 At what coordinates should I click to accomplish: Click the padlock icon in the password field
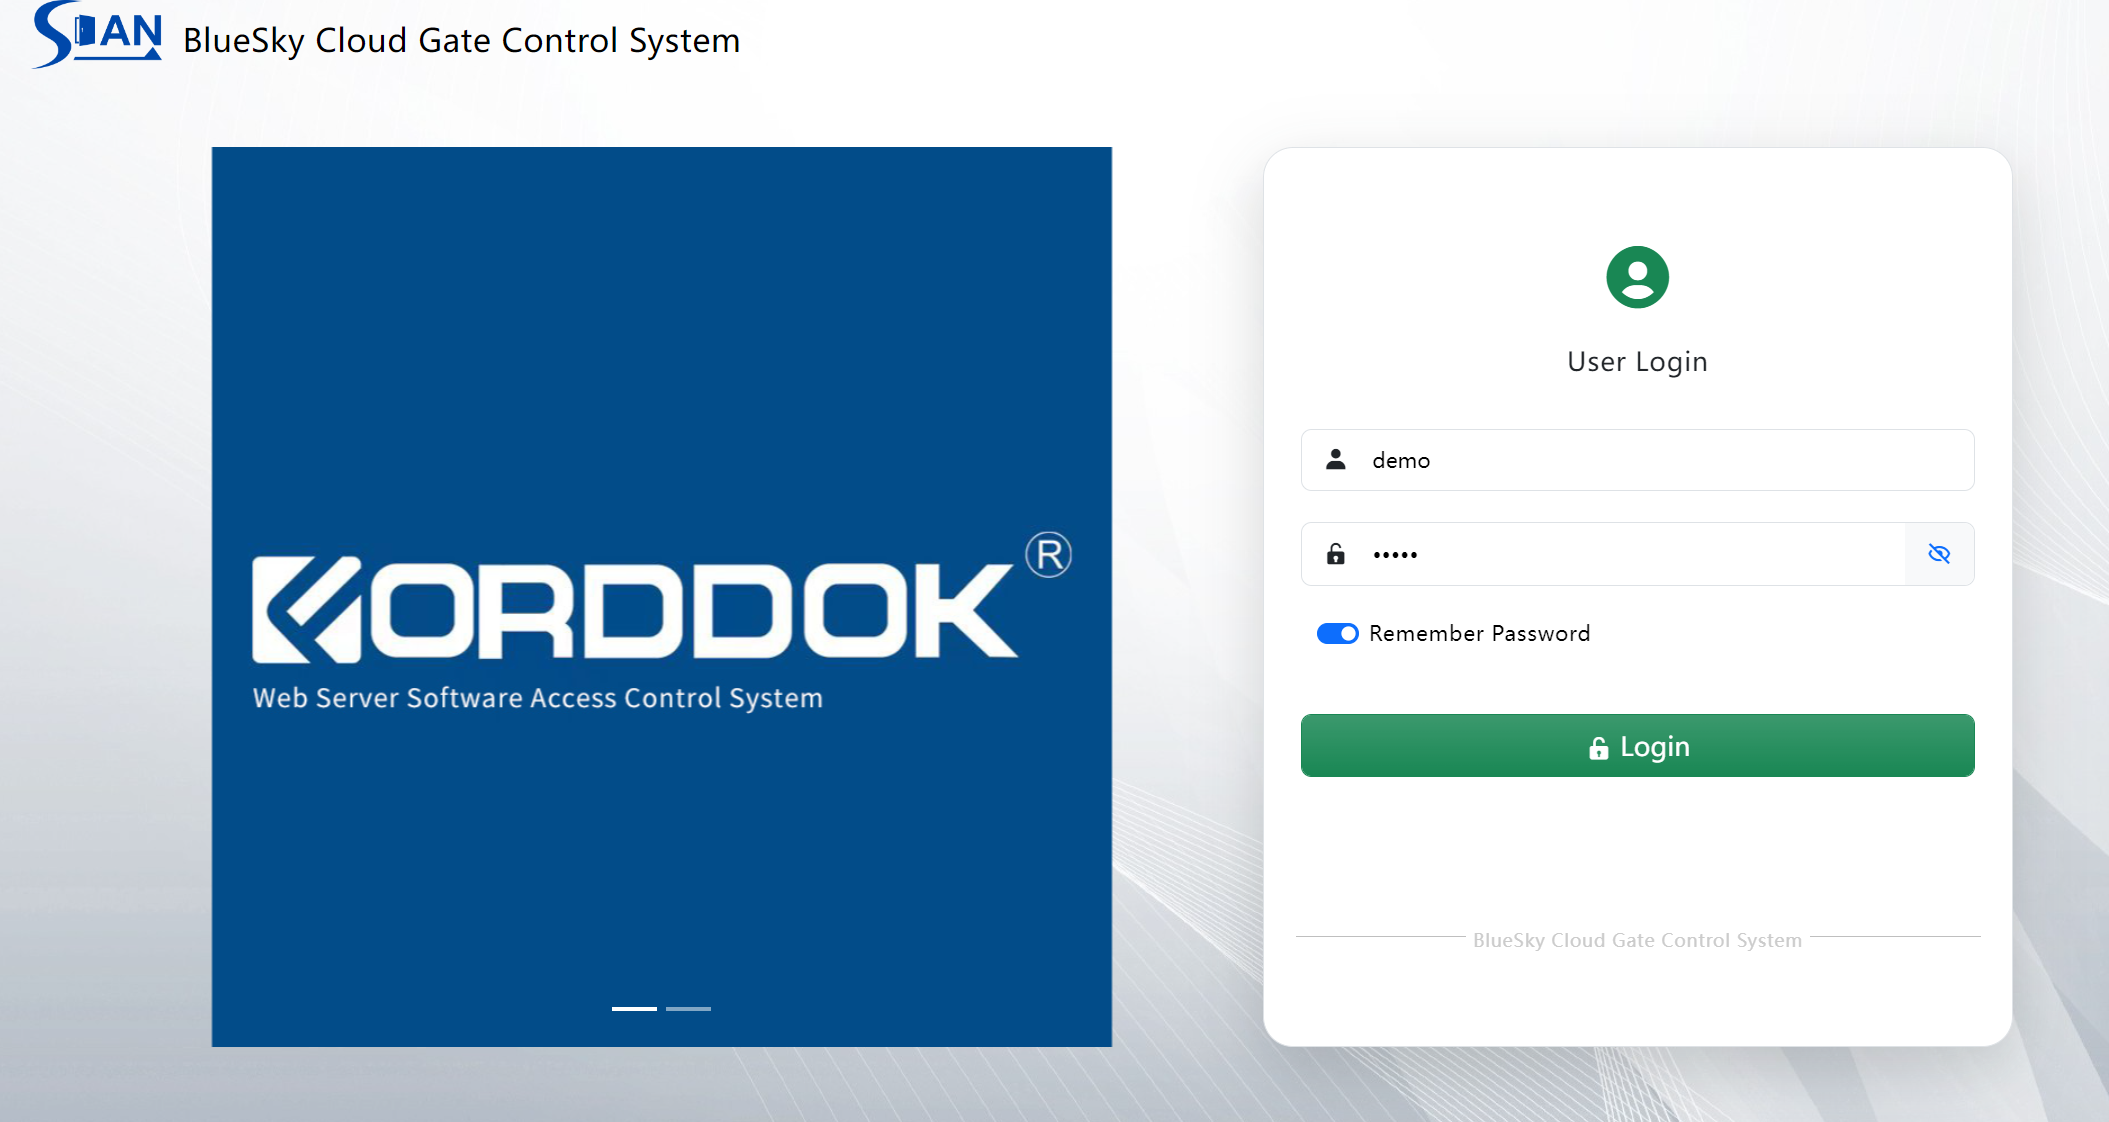pyautogui.click(x=1335, y=554)
